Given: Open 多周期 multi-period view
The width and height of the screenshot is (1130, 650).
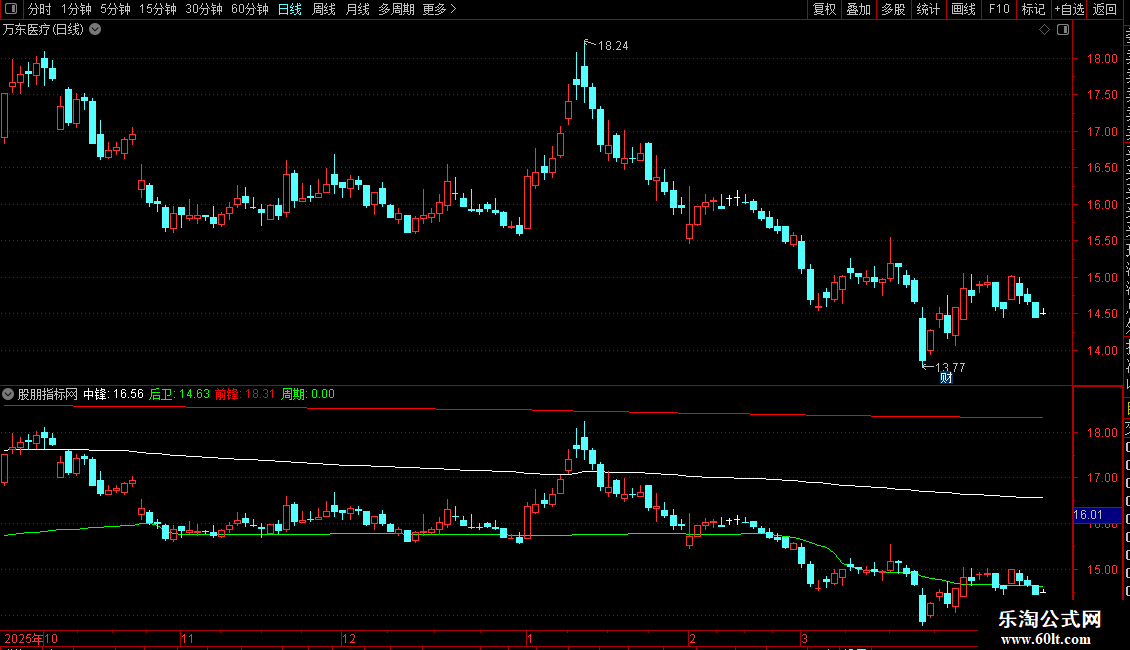Looking at the screenshot, I should click(x=396, y=9).
